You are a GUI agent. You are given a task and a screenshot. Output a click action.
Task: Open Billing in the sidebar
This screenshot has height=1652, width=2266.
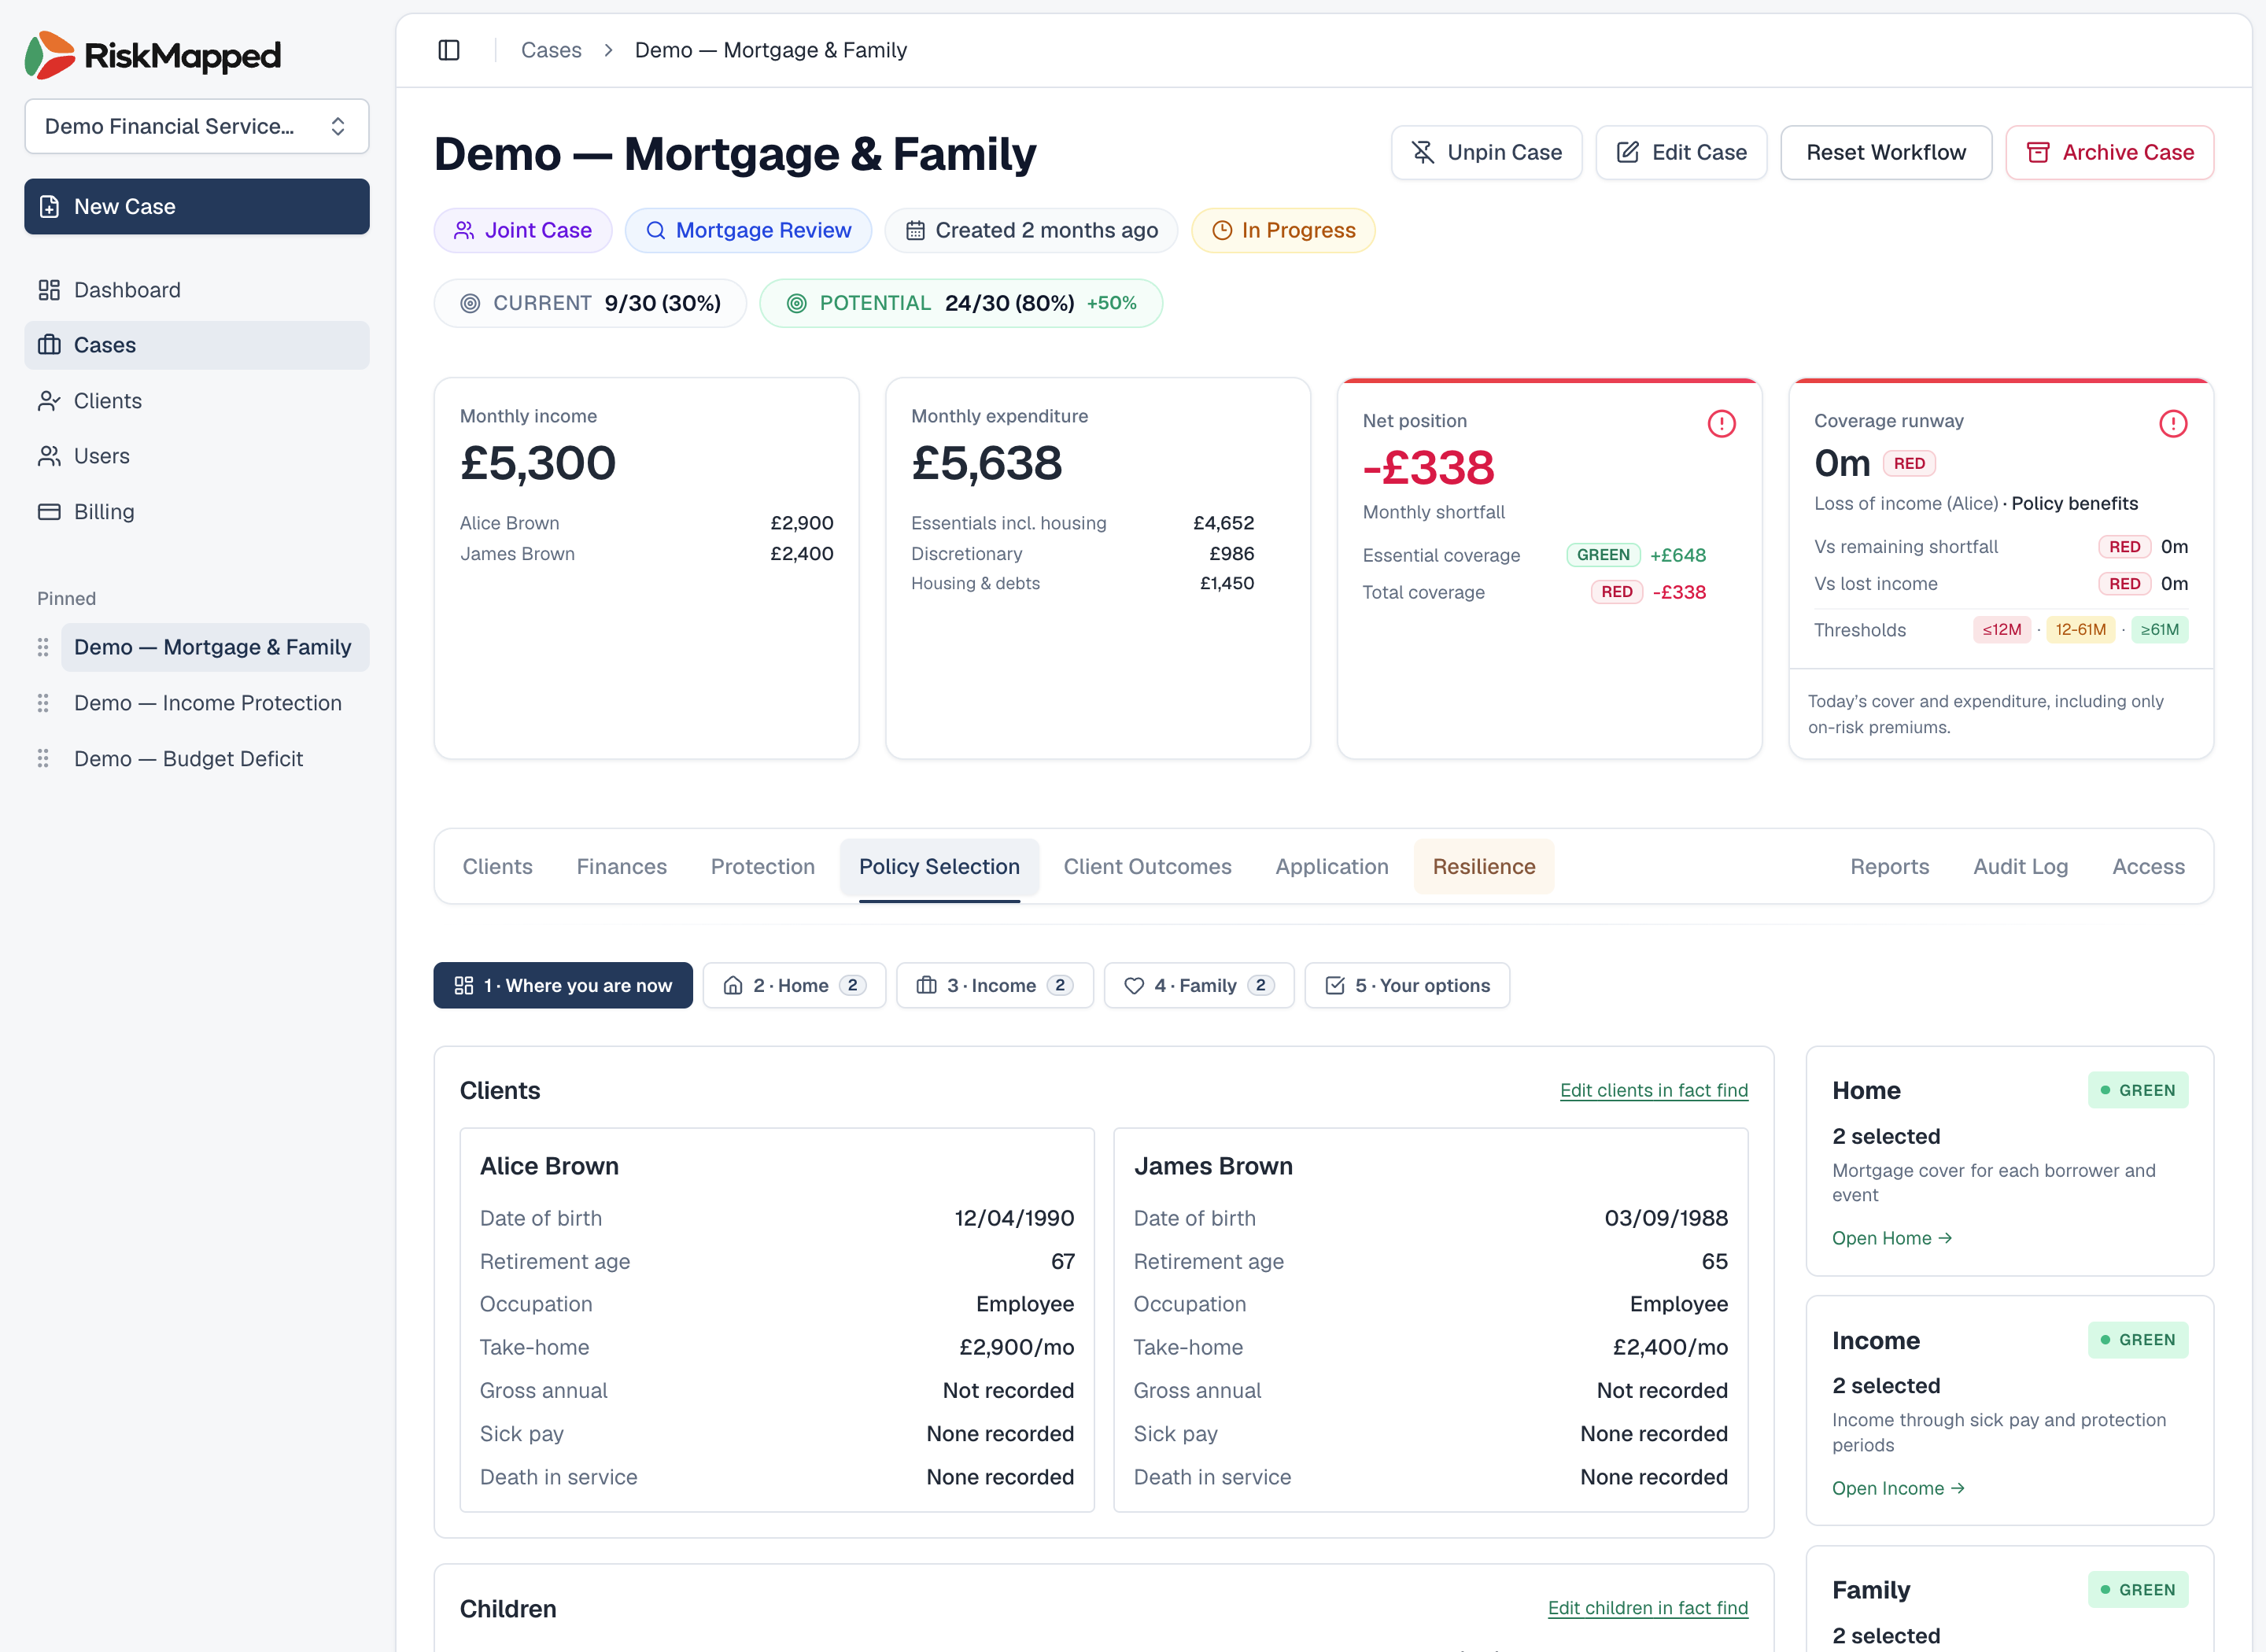pos(197,512)
